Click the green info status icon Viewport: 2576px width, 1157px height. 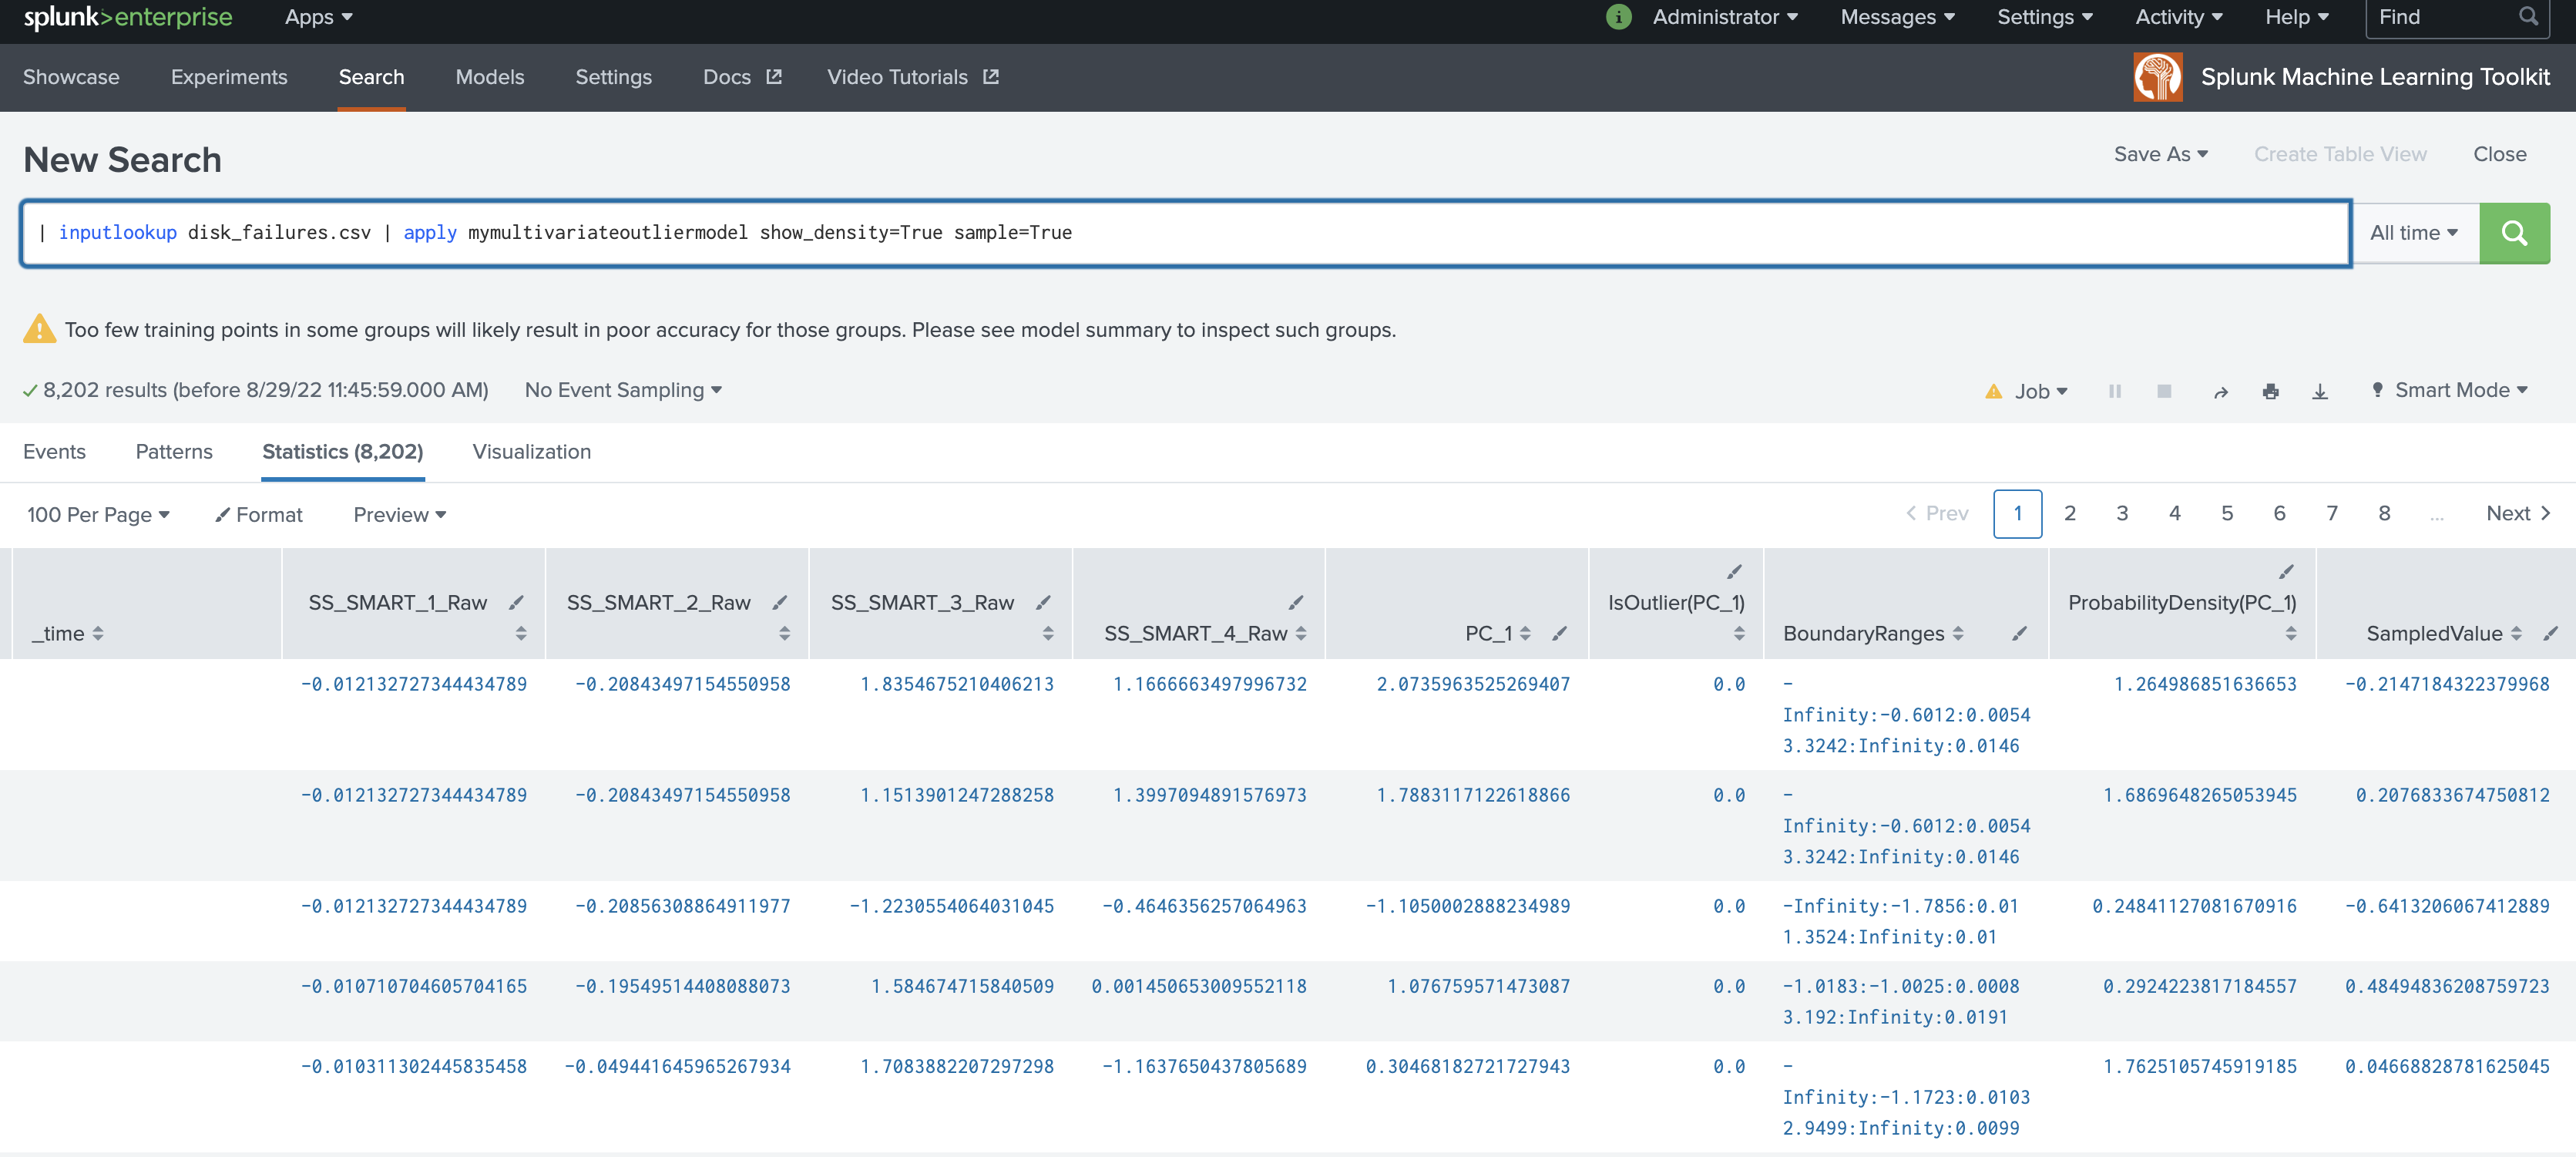(1618, 17)
